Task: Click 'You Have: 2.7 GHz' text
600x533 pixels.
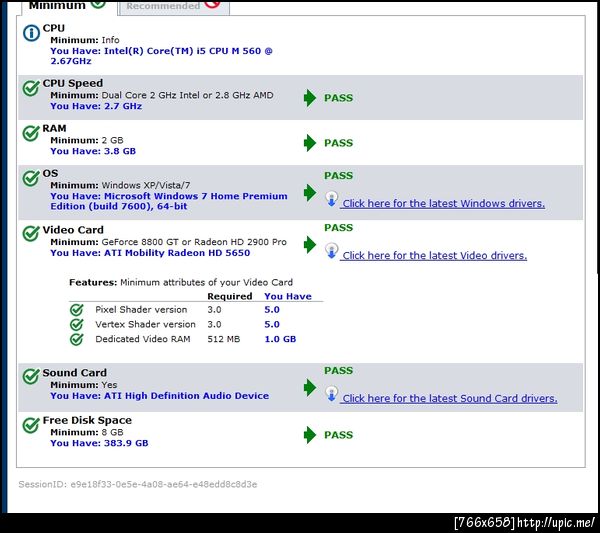Action: pyautogui.click(x=96, y=106)
